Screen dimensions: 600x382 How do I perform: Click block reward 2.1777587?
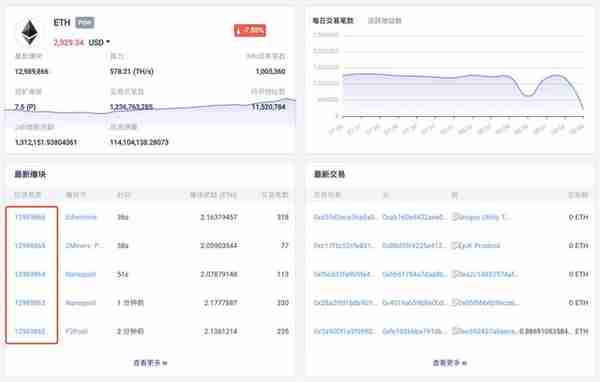pyautogui.click(x=220, y=303)
